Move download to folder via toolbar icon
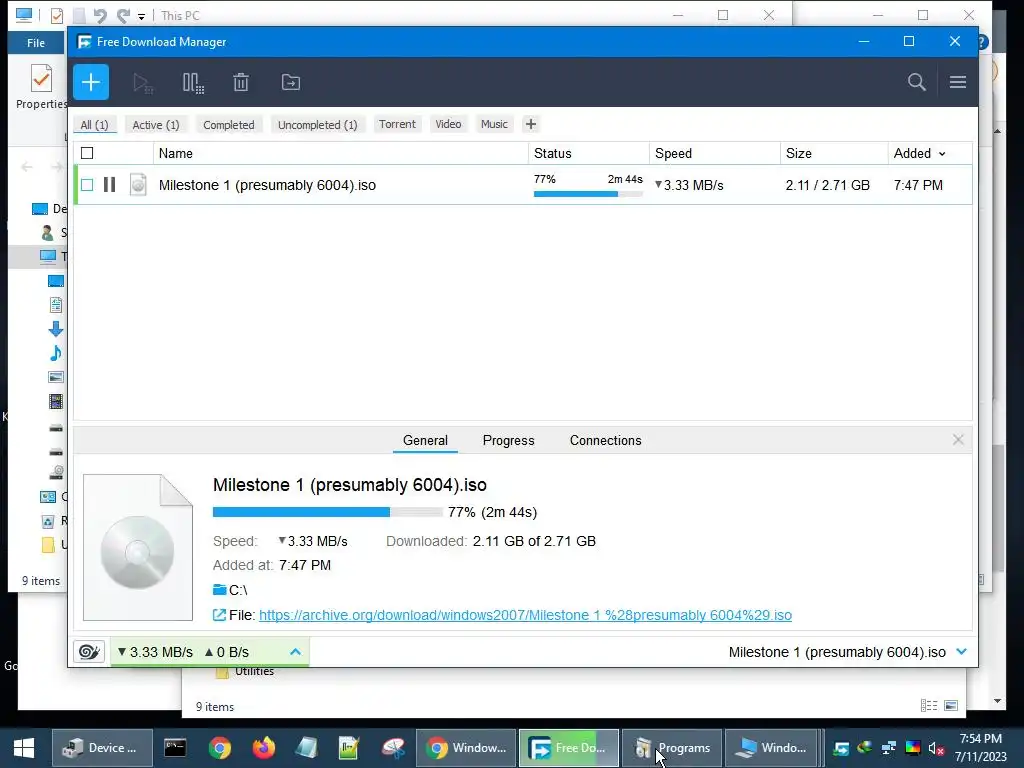1024x768 pixels. [x=291, y=82]
